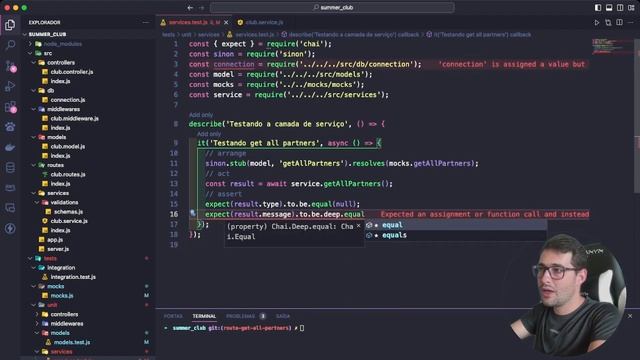
Task: Select 'equals' autocomplete suggestion
Action: [456, 235]
